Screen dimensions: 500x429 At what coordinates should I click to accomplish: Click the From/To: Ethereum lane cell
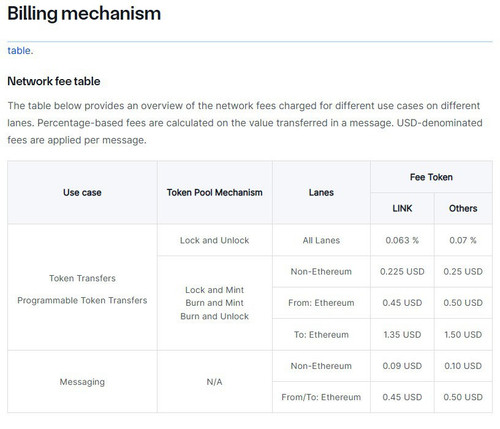(x=321, y=397)
